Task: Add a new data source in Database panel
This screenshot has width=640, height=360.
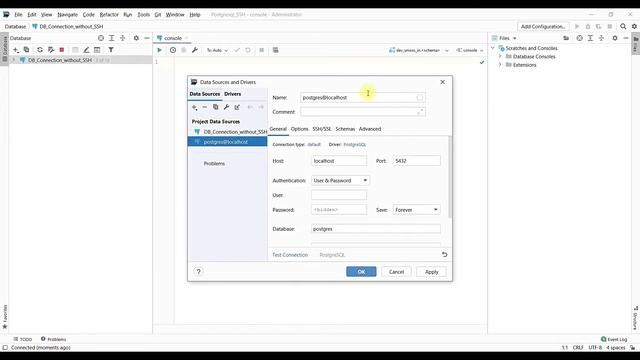Action: 16,50
